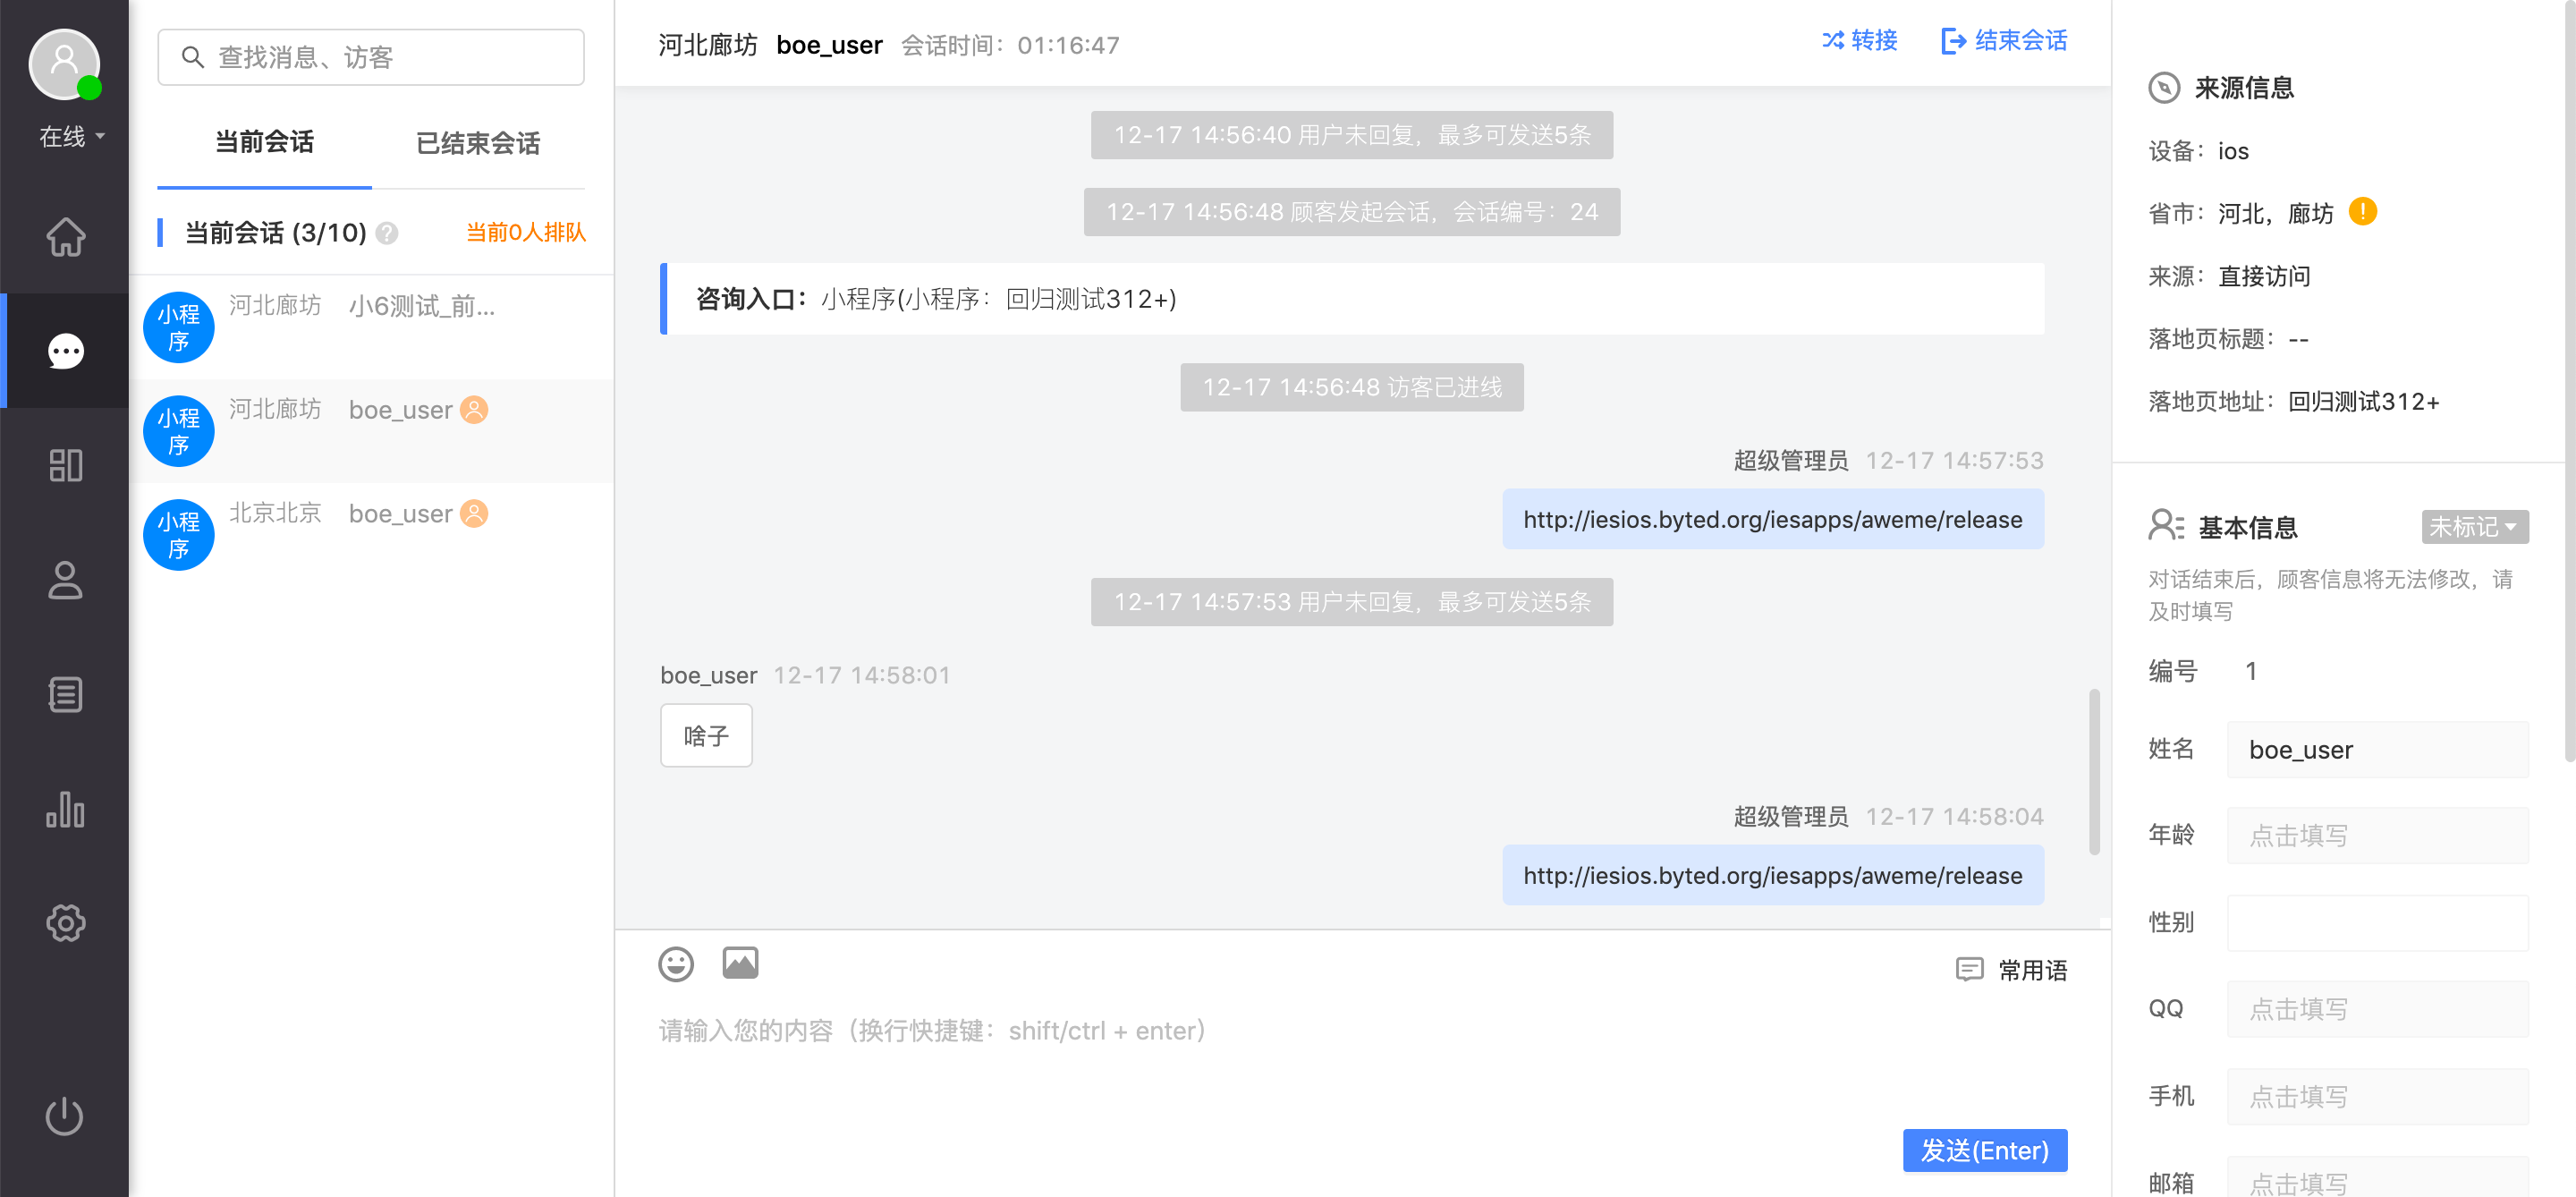
Task: Click the 小程序 avatar for 北京北京 session
Action: (179, 535)
